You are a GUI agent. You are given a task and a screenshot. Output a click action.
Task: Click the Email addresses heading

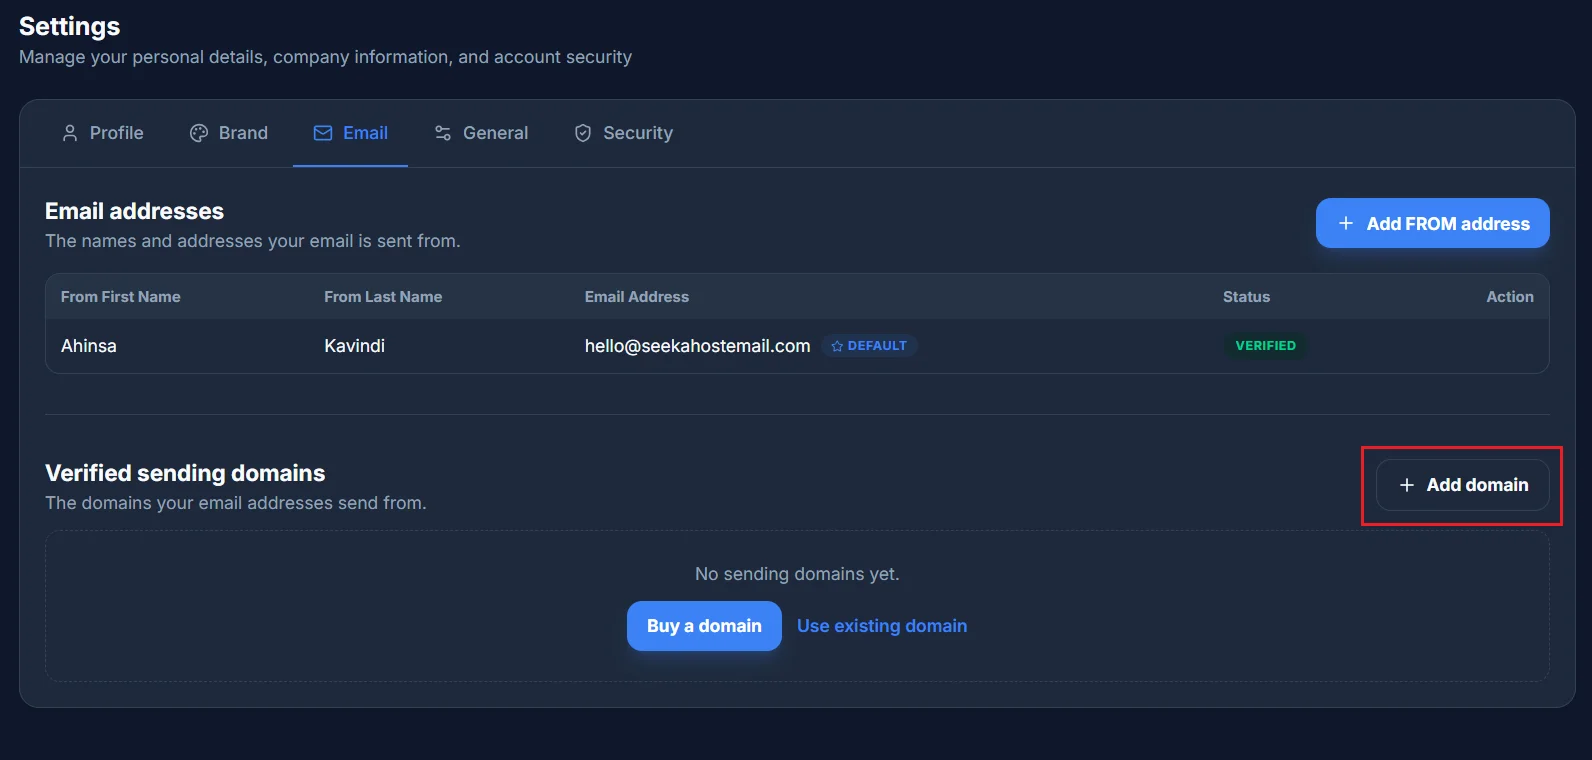click(x=134, y=211)
